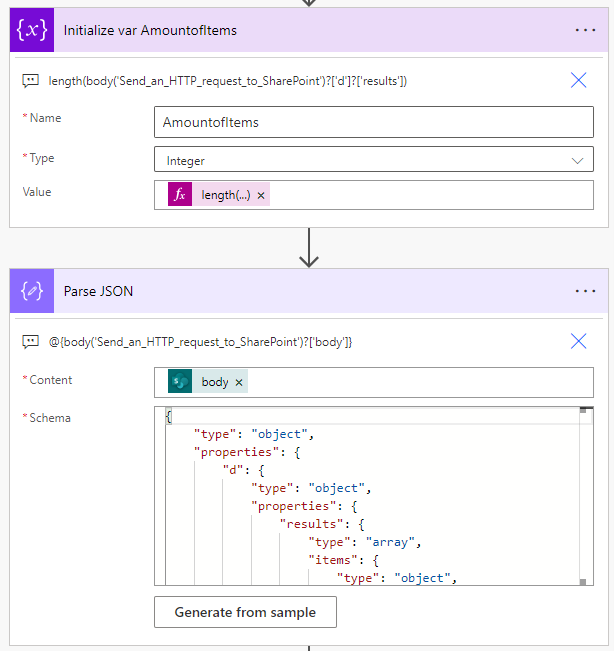Click the Initialize var AmountofItems title
Screen dimensions: 614x651
[x=150, y=30]
